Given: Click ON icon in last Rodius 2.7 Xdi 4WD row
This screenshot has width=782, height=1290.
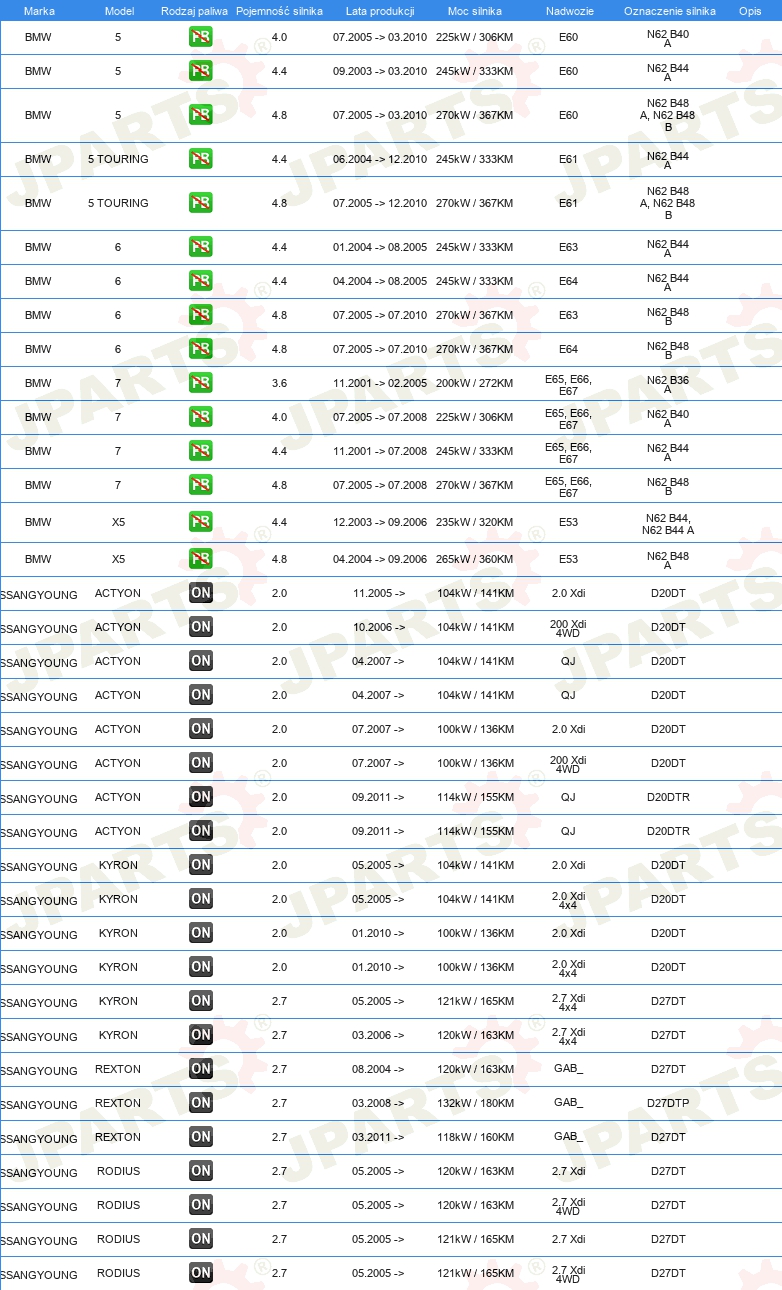Looking at the screenshot, I should [x=201, y=1273].
